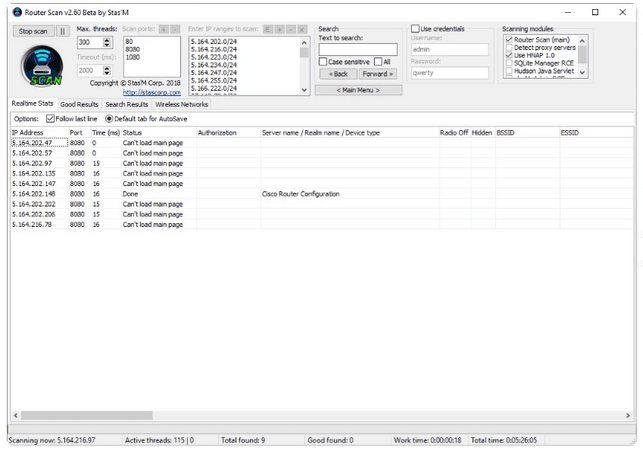Uncheck Follow last line option
This screenshot has width=643, height=450.
point(51,119)
